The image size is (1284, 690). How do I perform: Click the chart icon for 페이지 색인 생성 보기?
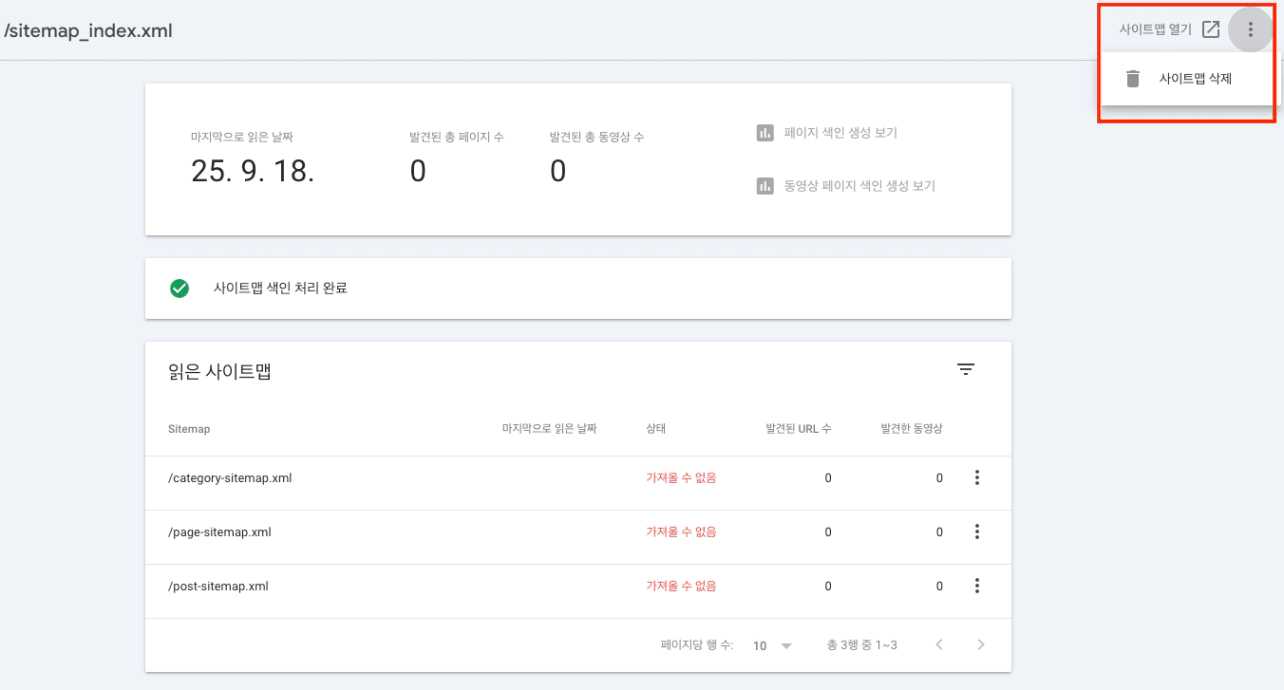click(x=765, y=133)
